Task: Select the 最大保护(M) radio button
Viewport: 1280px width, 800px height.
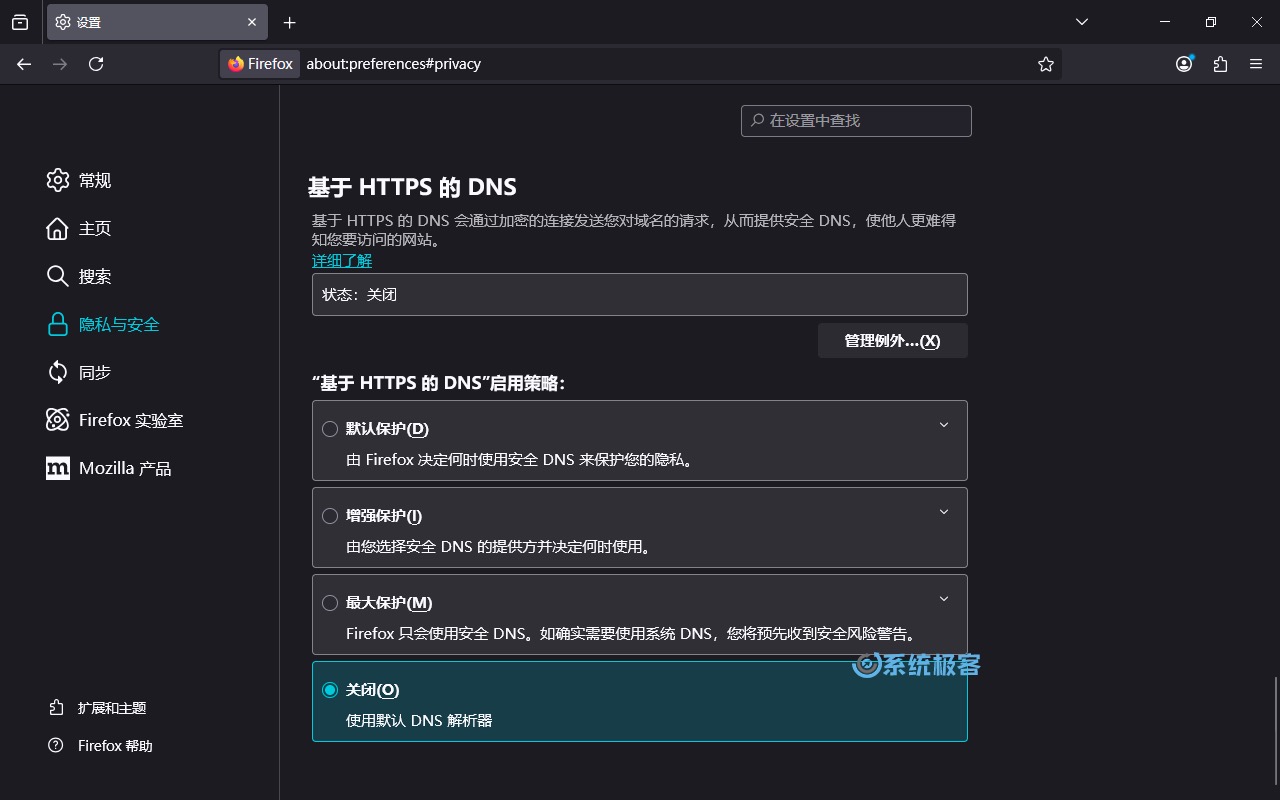Action: [330, 603]
